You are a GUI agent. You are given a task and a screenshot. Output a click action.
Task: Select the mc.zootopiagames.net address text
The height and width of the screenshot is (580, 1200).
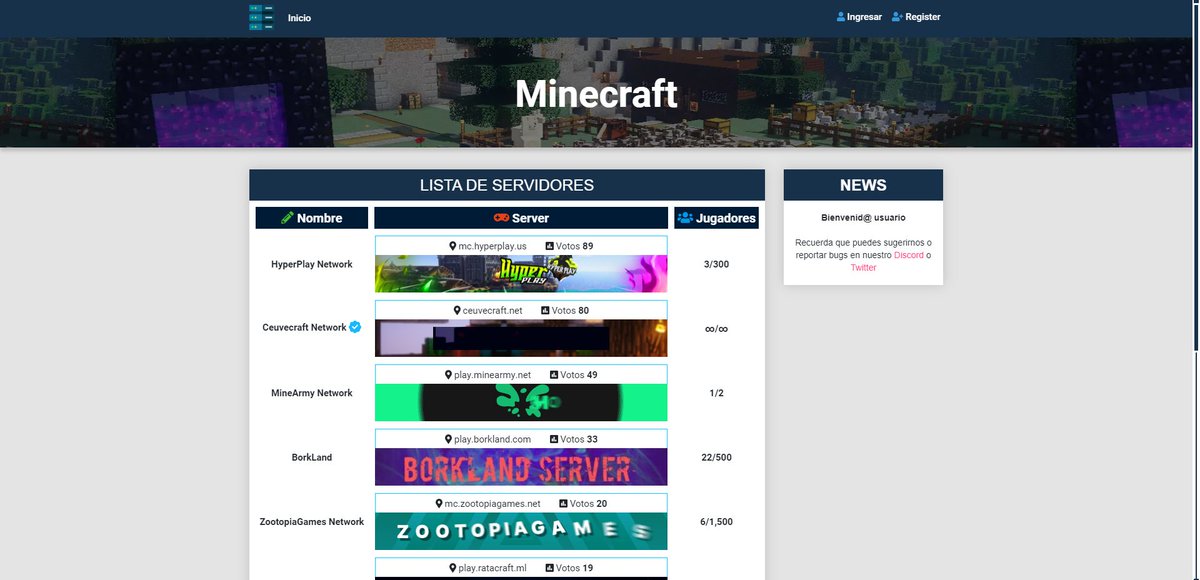(x=493, y=504)
